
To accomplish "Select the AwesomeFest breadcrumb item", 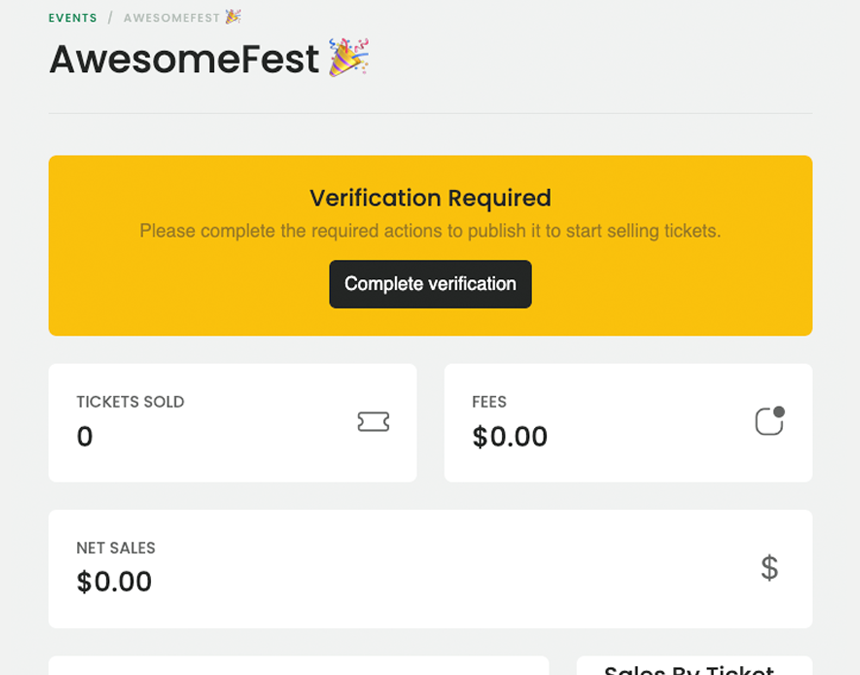I will (172, 18).
